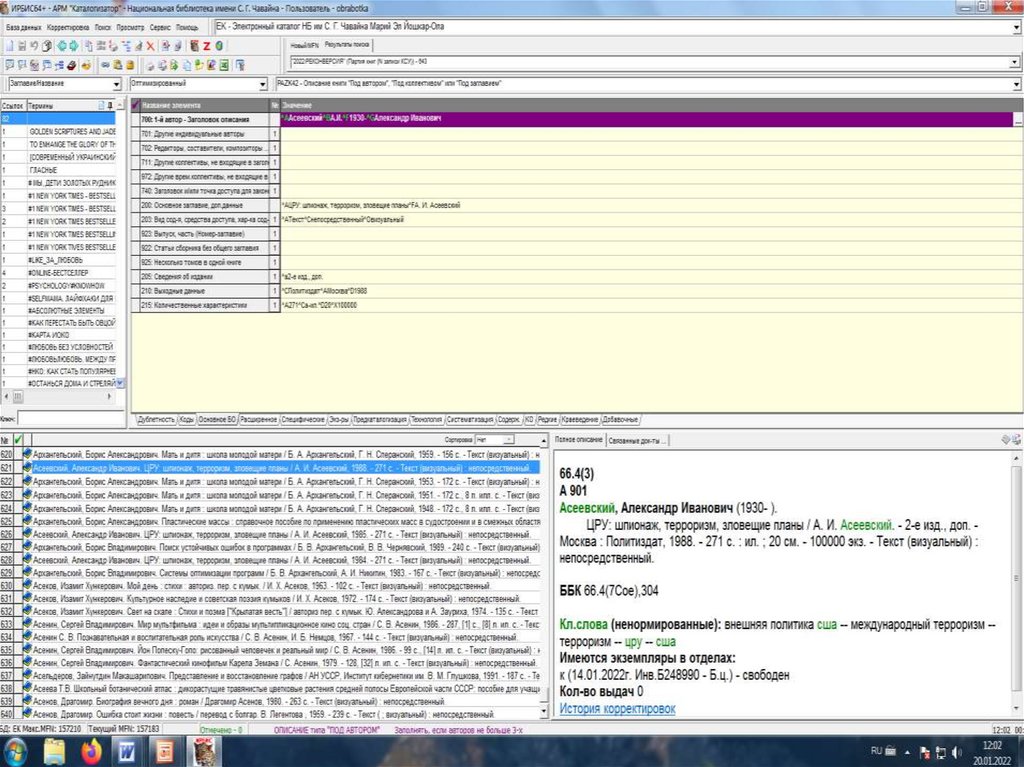
Task: Click the 'Ключ' key input field
Action: point(71,418)
